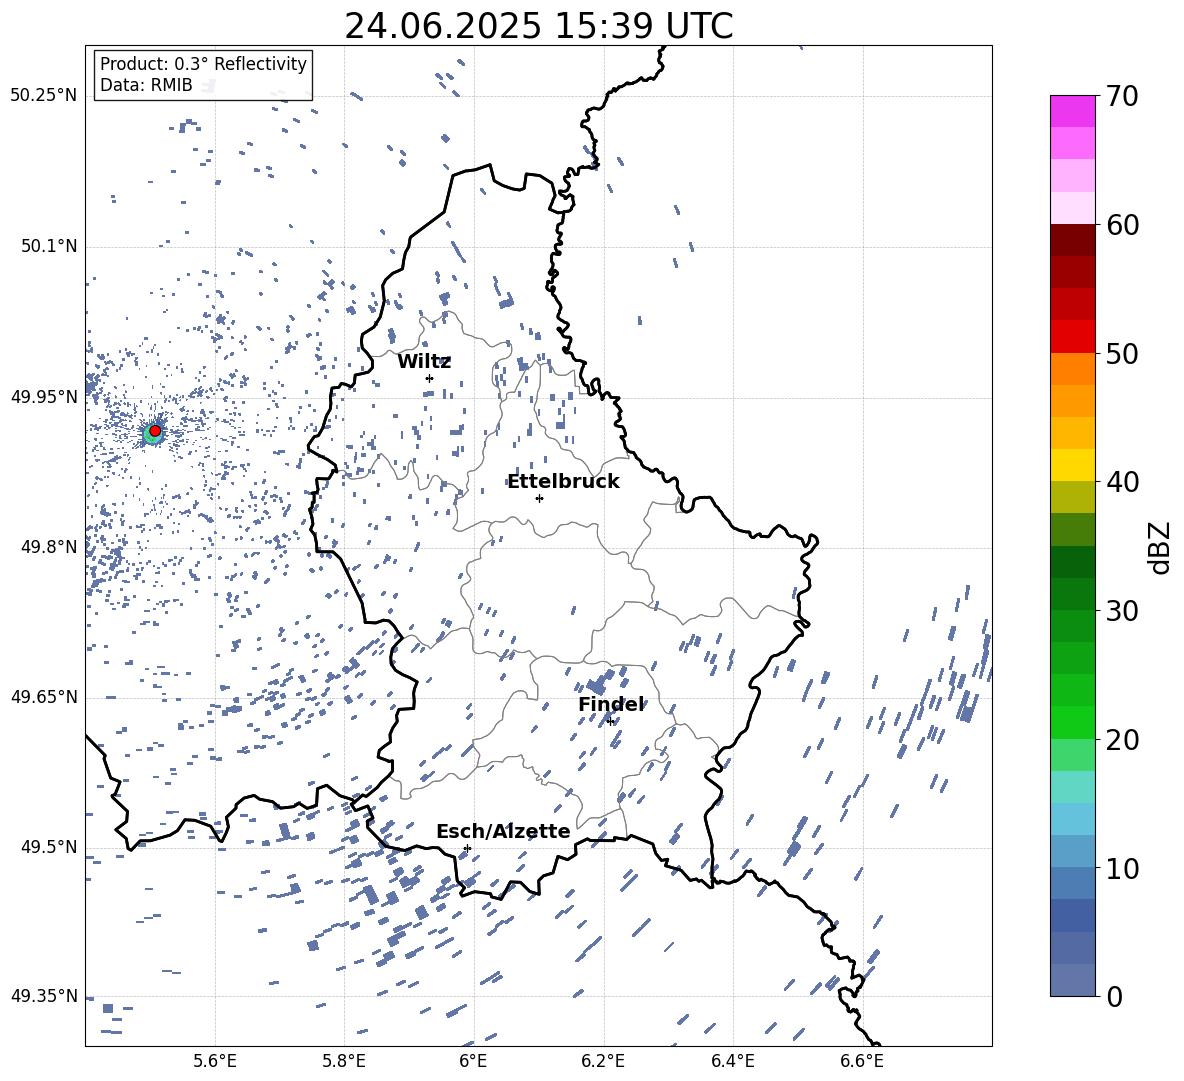Click colorbar tick label 30

(x=1121, y=610)
